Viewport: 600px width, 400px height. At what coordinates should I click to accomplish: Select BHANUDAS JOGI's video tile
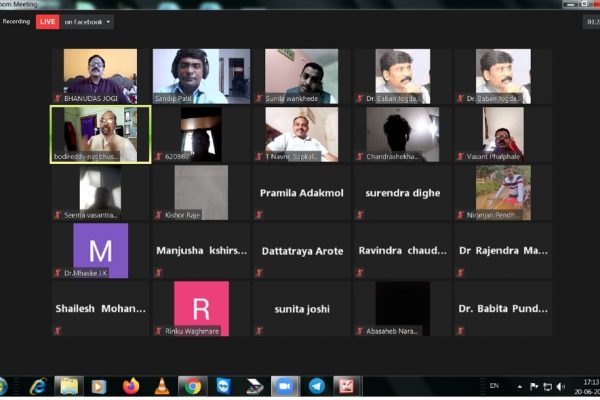(x=100, y=76)
